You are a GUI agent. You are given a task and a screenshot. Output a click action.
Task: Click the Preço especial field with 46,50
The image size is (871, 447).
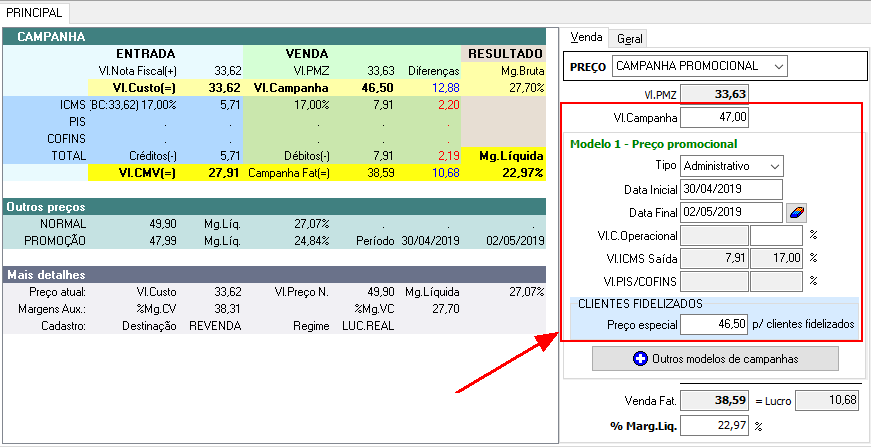click(x=714, y=324)
